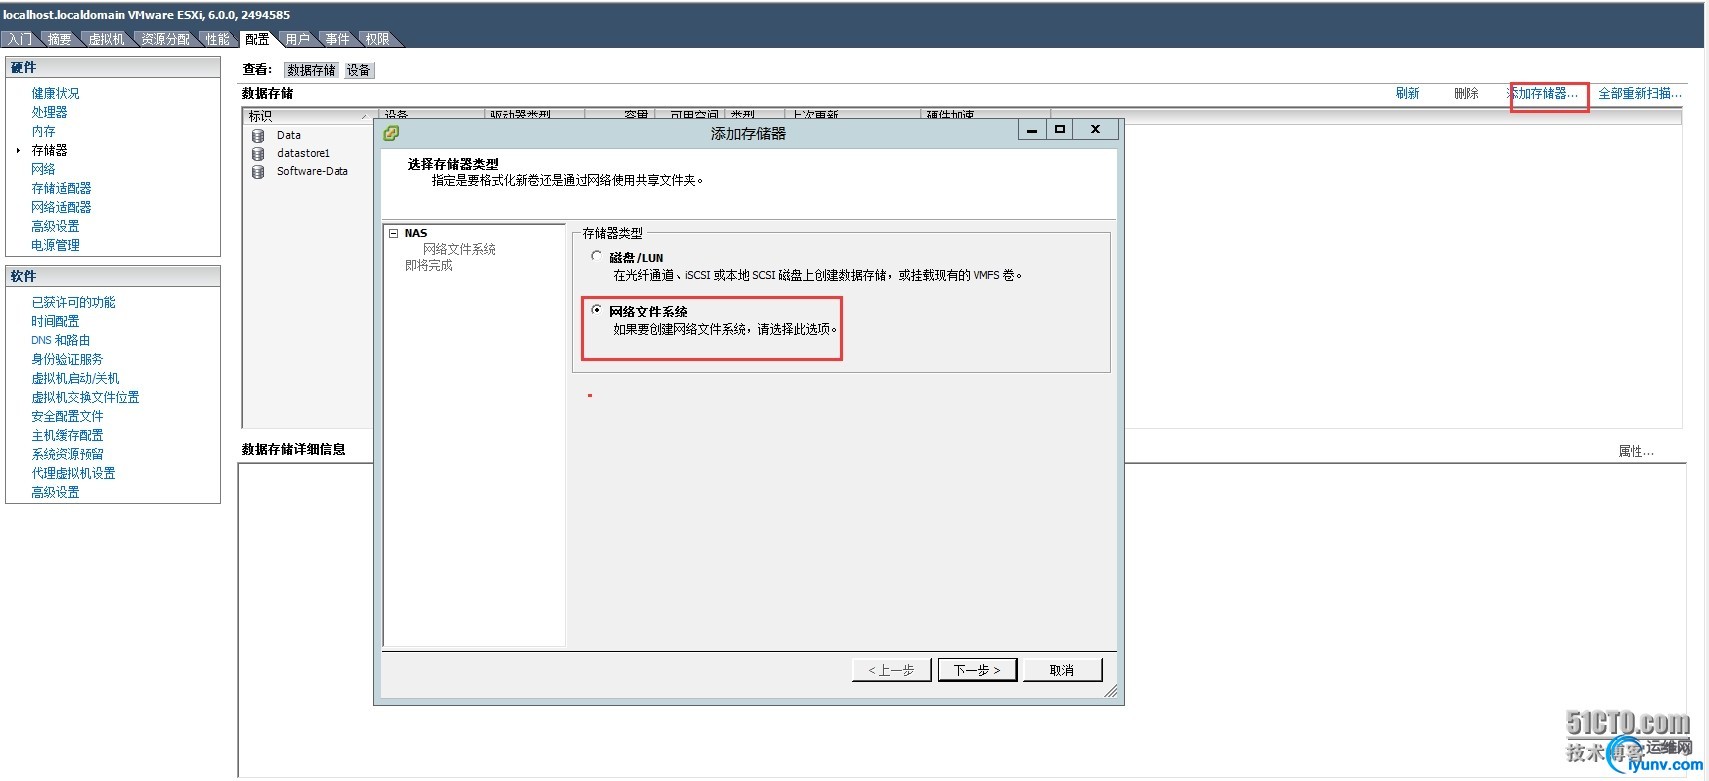Open the 时间配置 settings

(55, 321)
